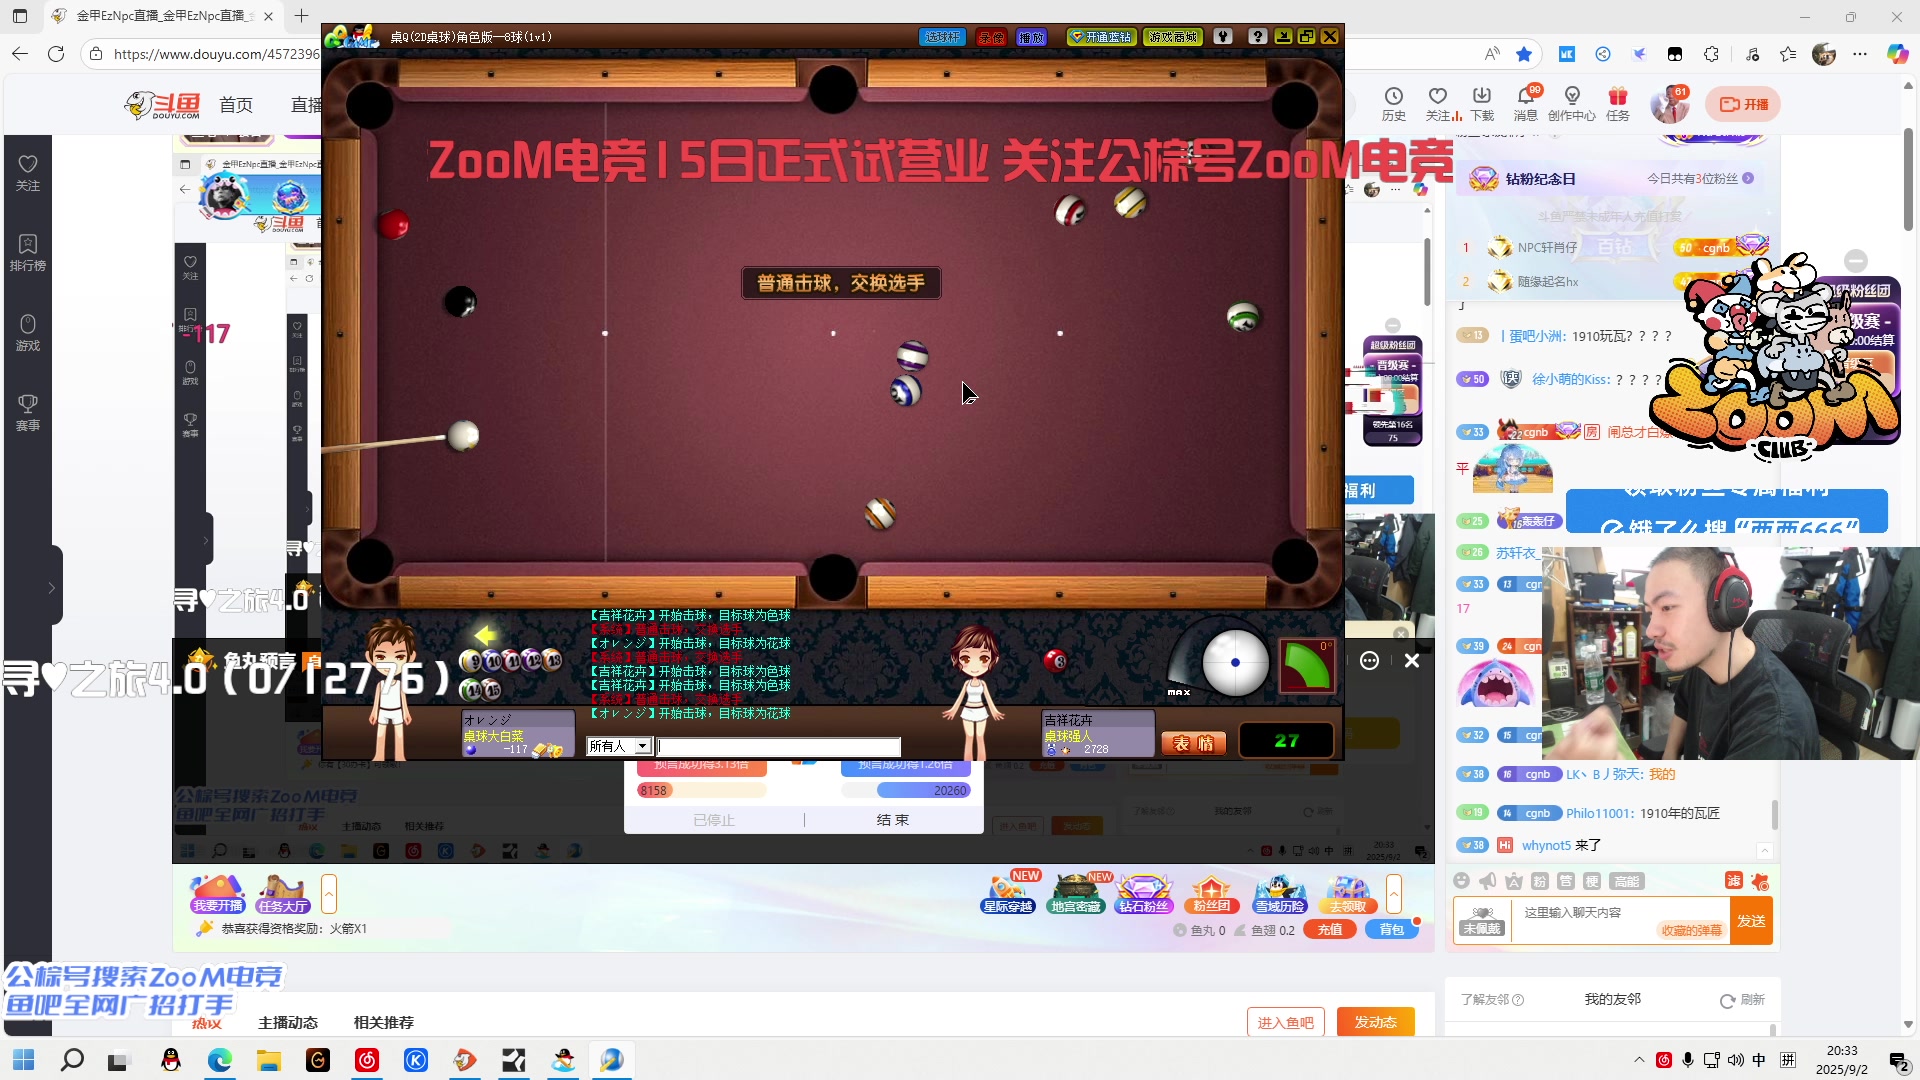Click 我要开播 icon below video
The image size is (1920, 1080).
(218, 894)
